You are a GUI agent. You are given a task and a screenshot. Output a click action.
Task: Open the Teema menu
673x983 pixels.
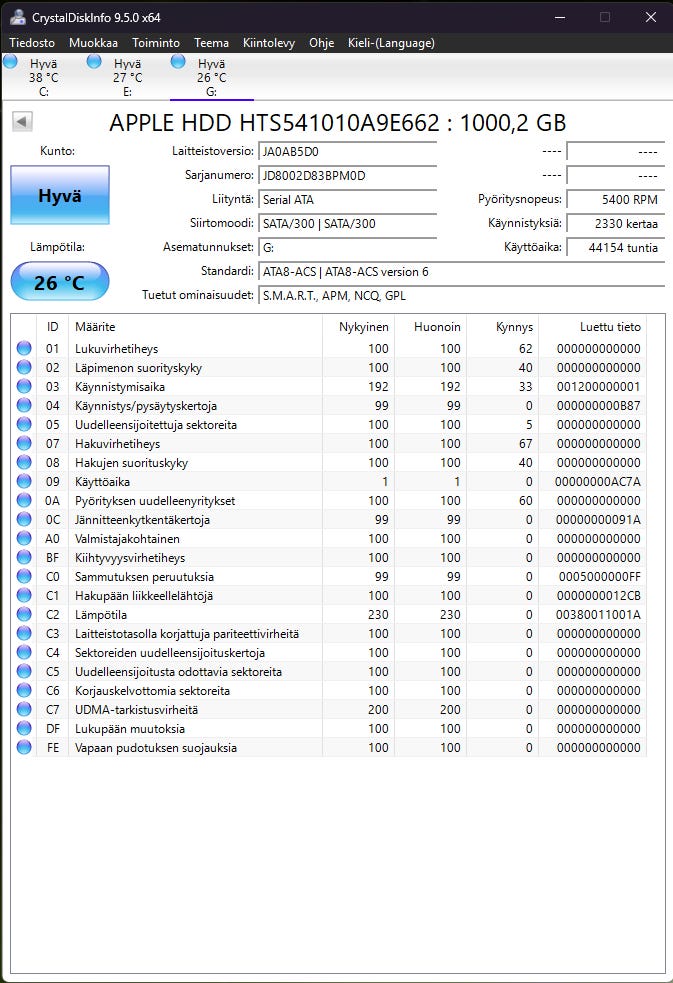(211, 43)
